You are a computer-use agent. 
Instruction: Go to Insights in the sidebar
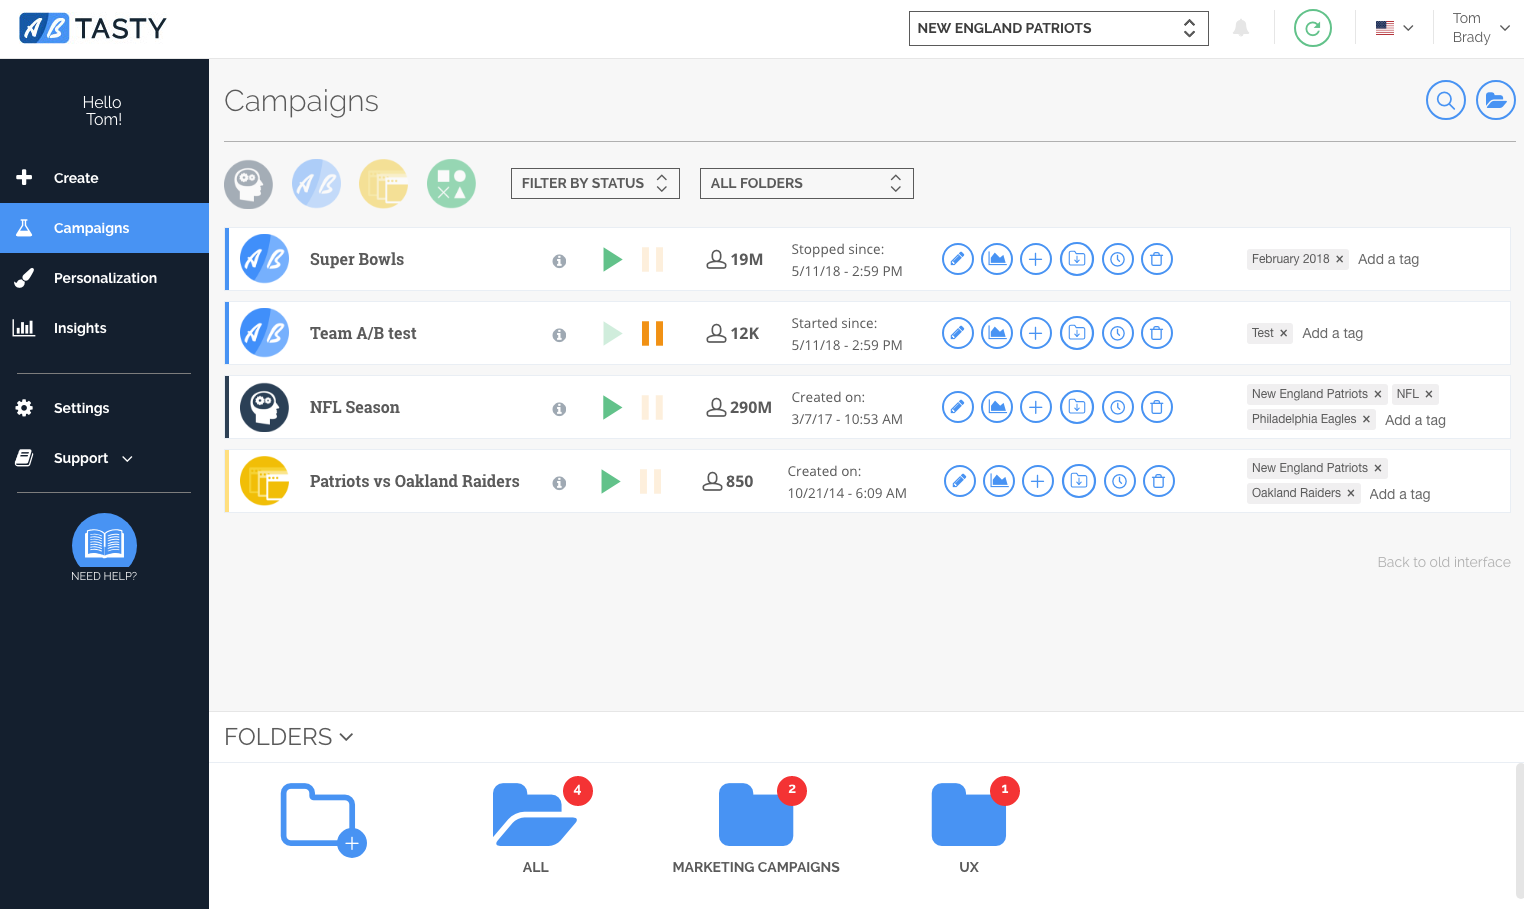point(80,328)
